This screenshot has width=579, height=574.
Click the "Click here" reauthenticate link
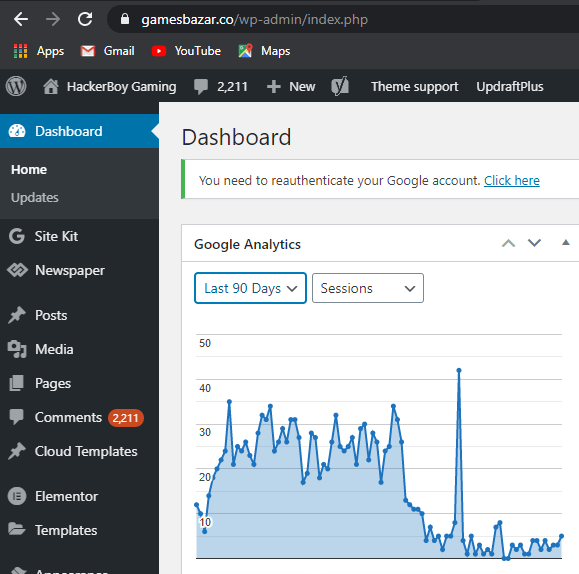(512, 181)
